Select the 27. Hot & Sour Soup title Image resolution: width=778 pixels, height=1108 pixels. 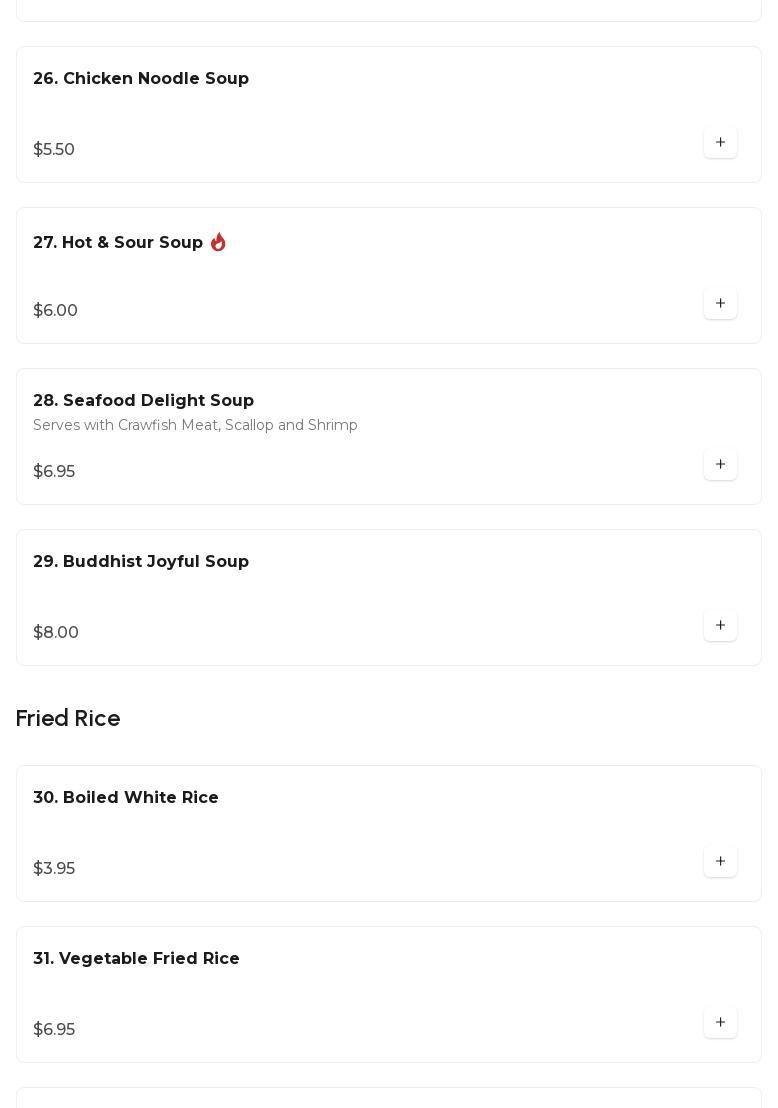click(x=118, y=243)
